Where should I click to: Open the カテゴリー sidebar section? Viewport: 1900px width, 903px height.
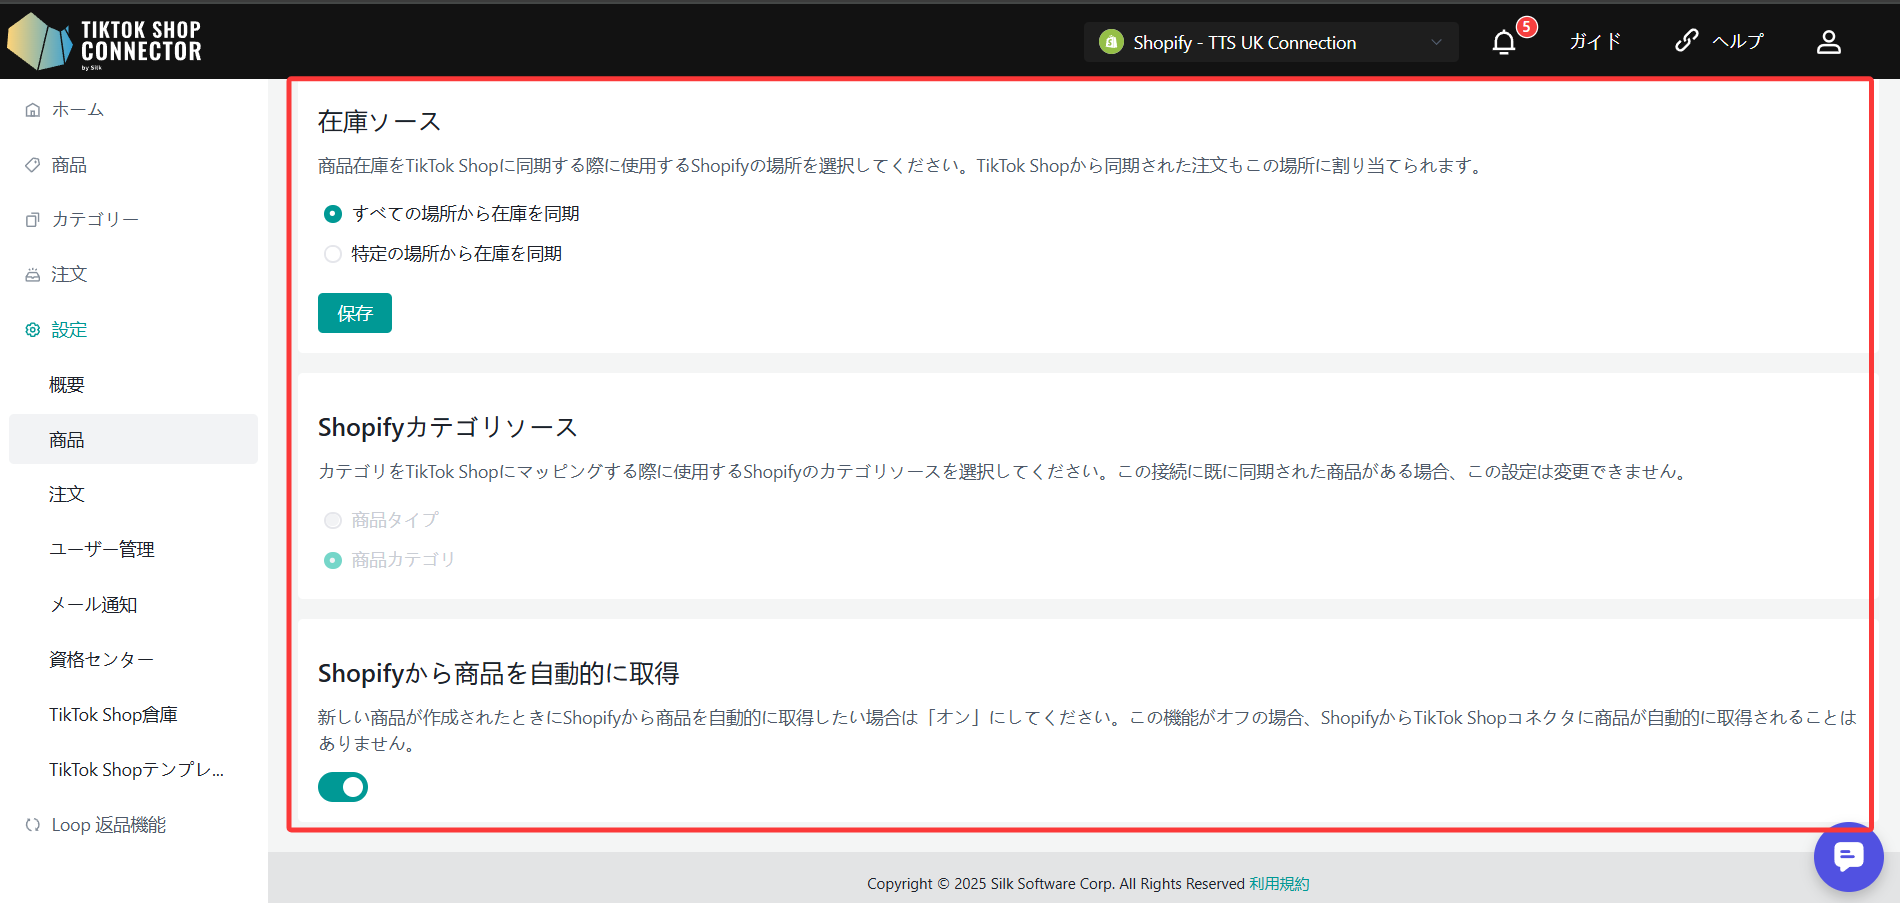coord(95,220)
